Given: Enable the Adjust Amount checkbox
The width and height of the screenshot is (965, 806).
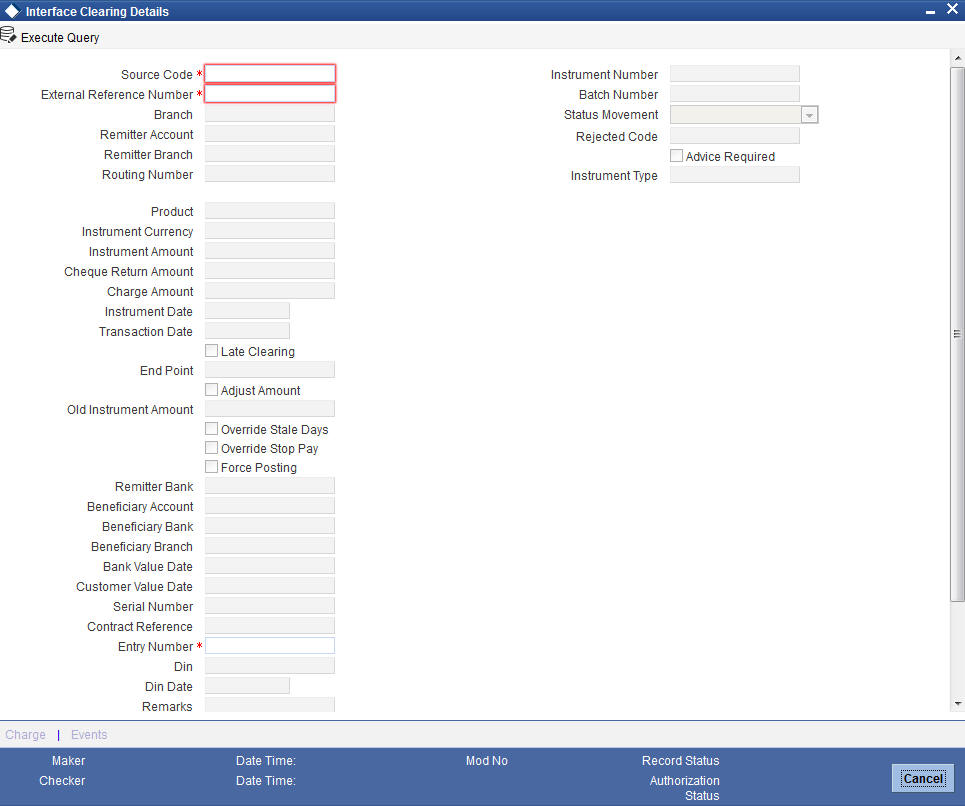Looking at the screenshot, I should point(211,389).
